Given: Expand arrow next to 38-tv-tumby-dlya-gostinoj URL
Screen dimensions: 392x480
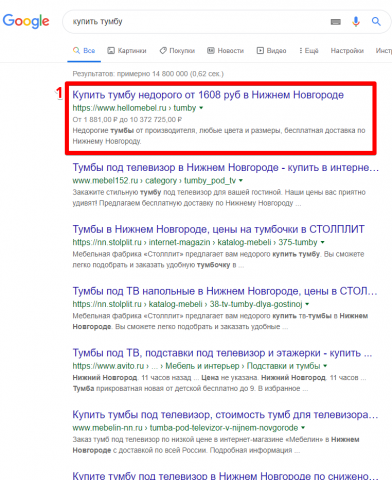Looking at the screenshot, I should click(307, 304).
